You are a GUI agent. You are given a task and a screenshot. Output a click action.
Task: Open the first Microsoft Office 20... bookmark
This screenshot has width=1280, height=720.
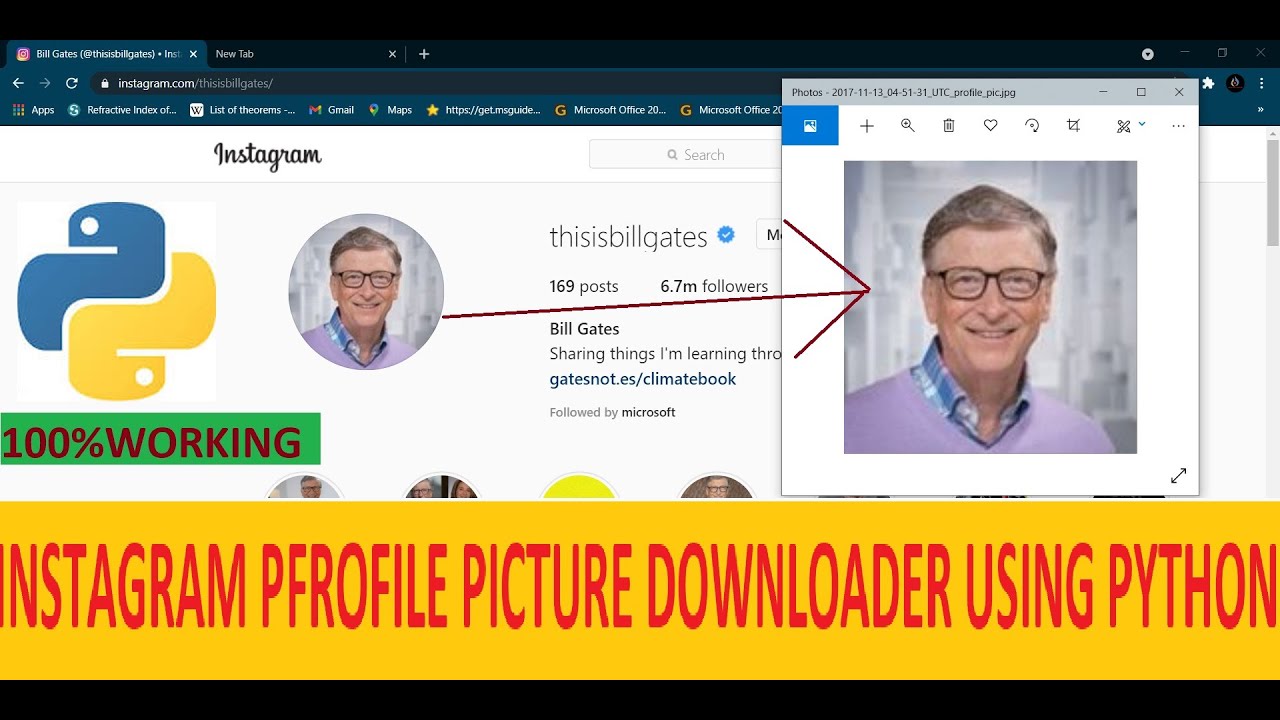click(x=610, y=110)
